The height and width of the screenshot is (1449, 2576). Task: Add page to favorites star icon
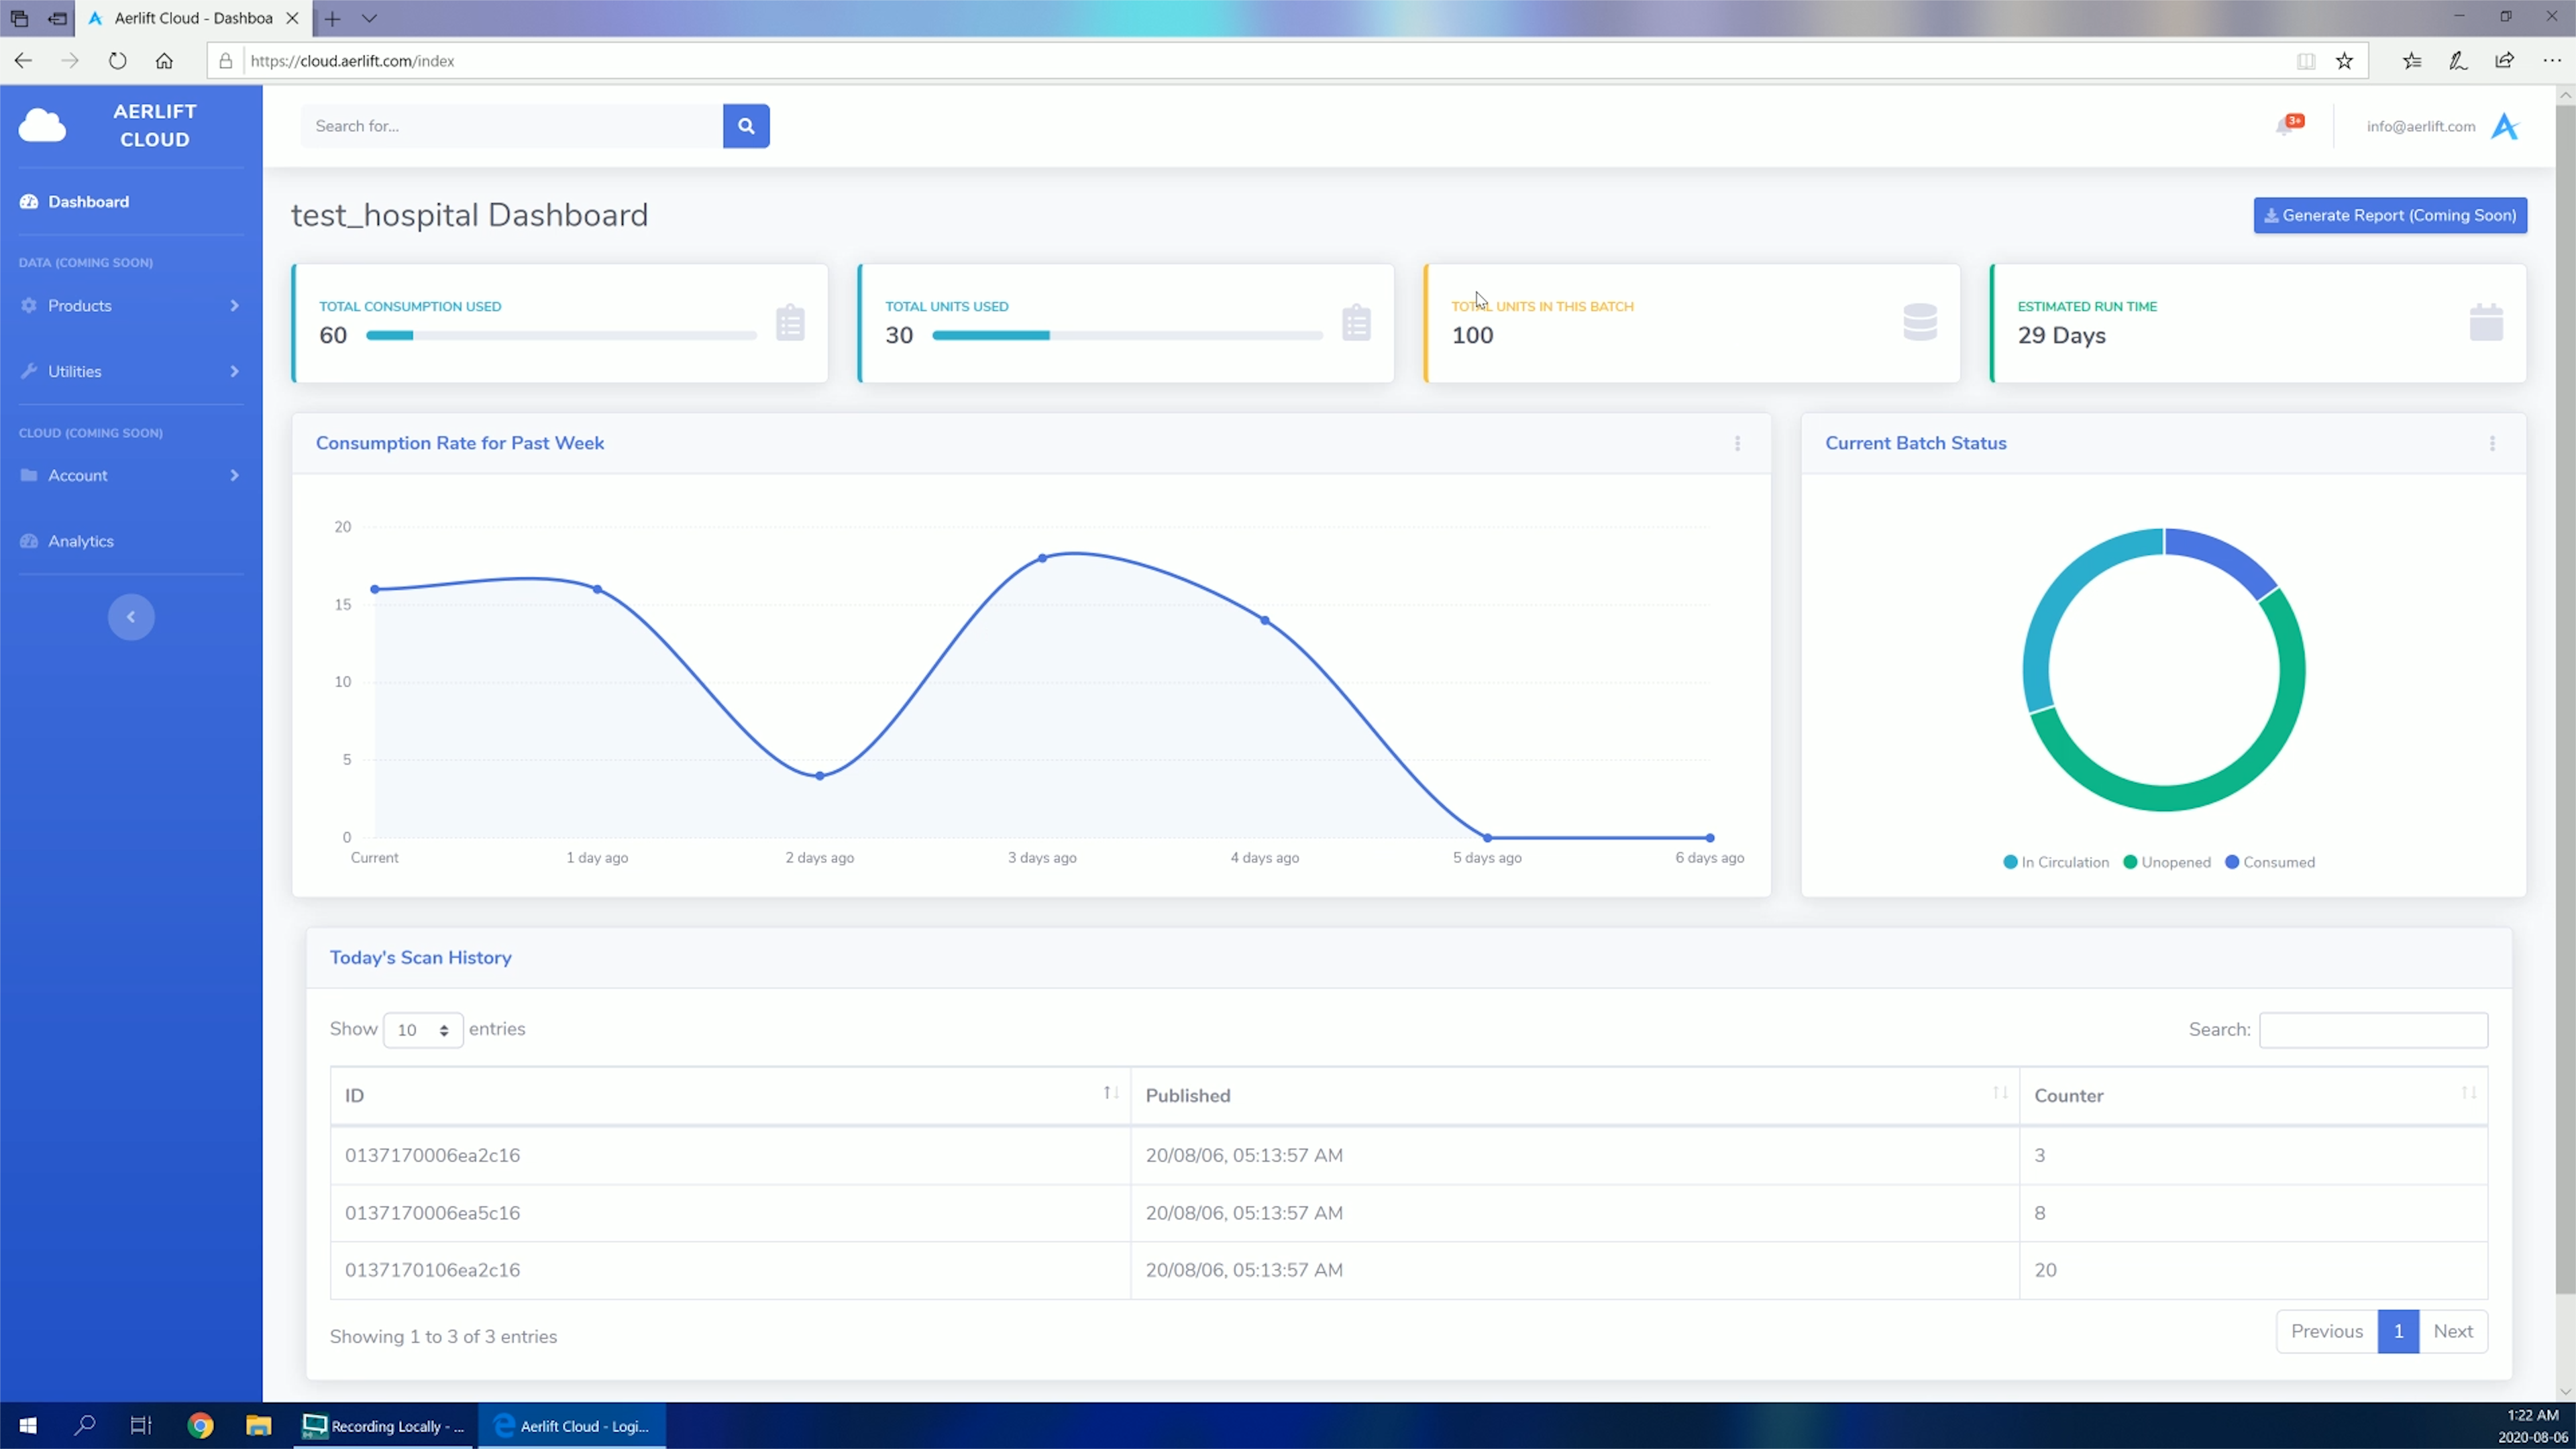point(2344,61)
